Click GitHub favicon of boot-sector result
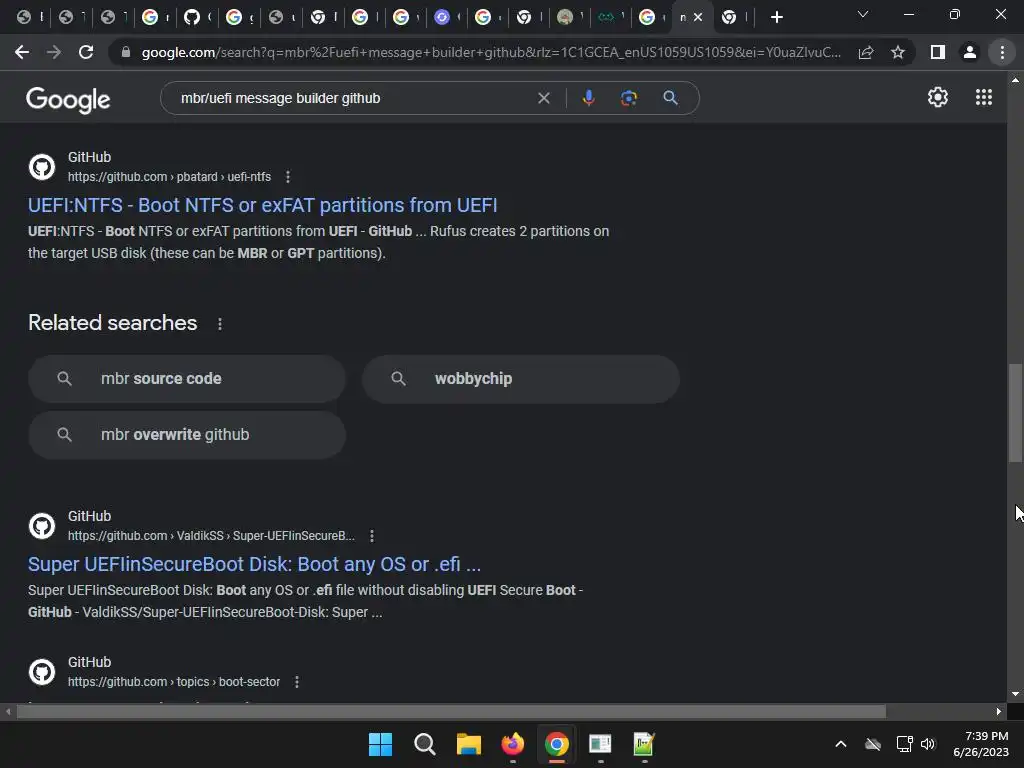This screenshot has width=1024, height=768. tap(42, 672)
